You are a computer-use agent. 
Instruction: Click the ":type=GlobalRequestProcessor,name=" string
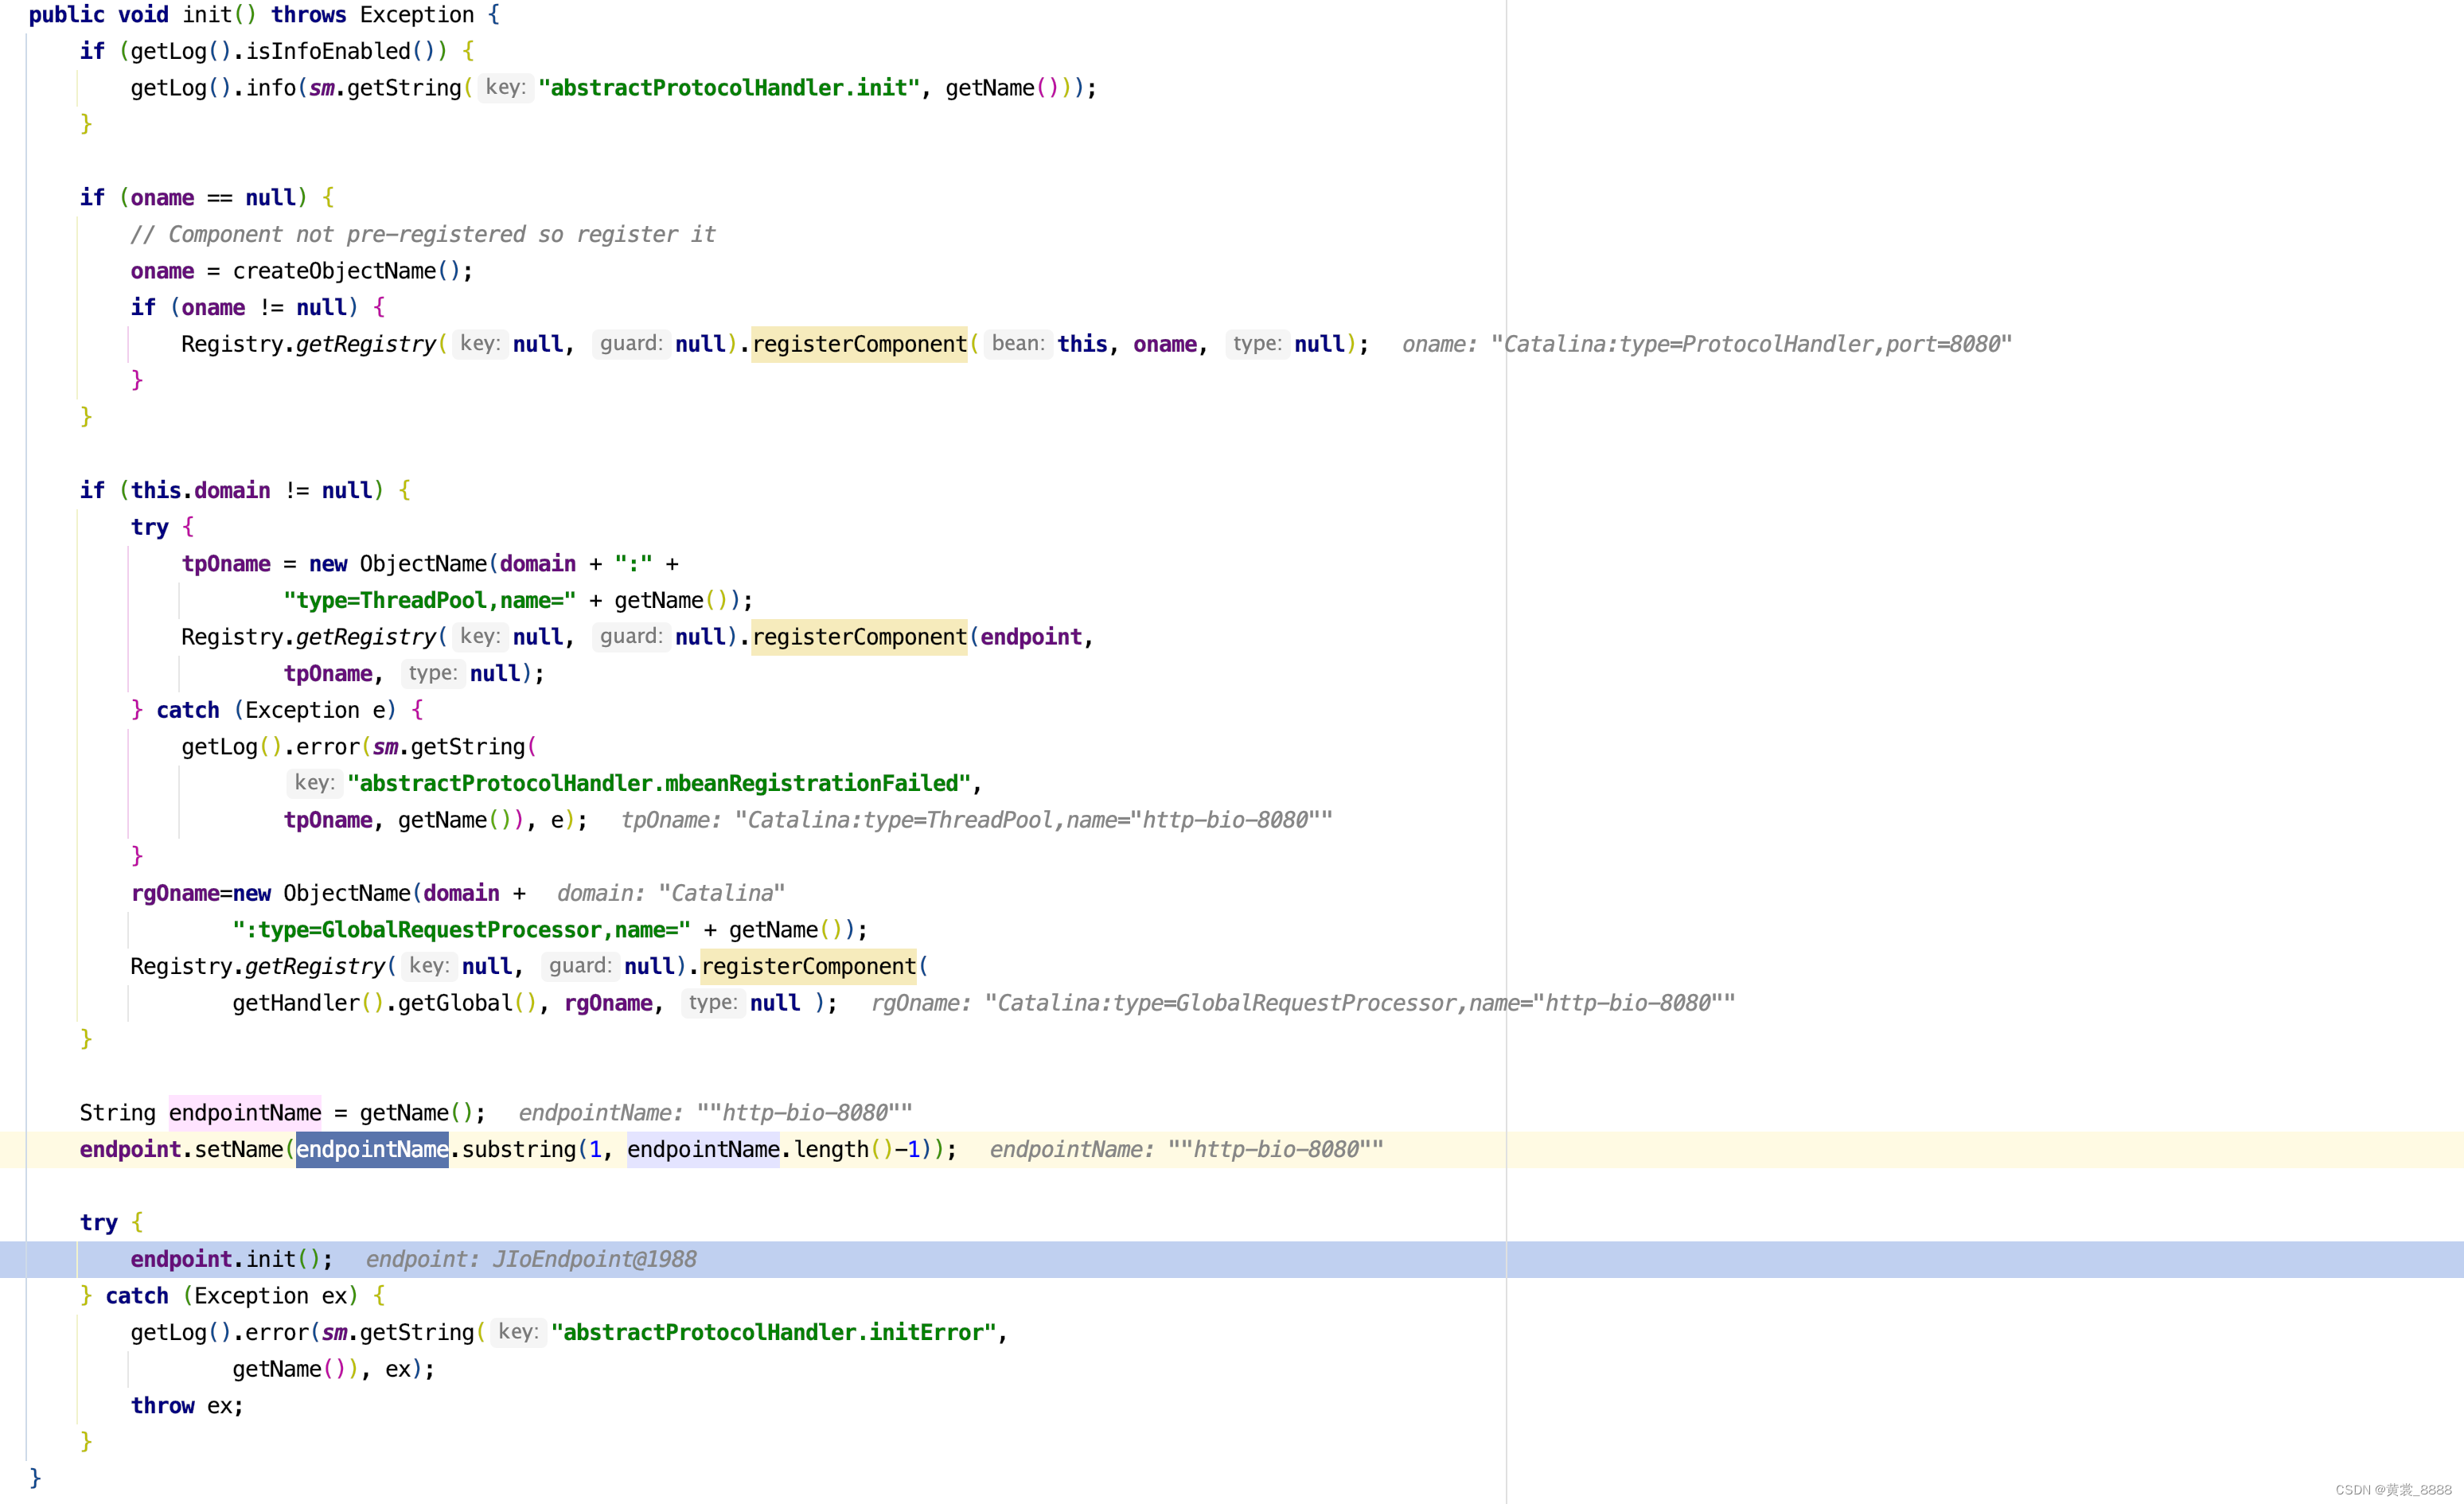(460, 930)
